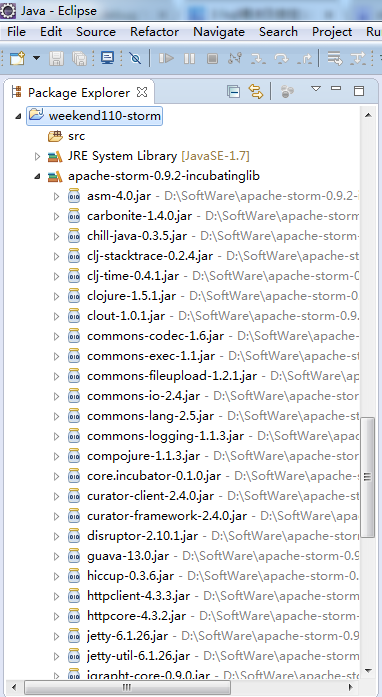This screenshot has height=697, width=382.
Task: Expand carbonite-1.4.0.jar node
Action: tap(56, 216)
